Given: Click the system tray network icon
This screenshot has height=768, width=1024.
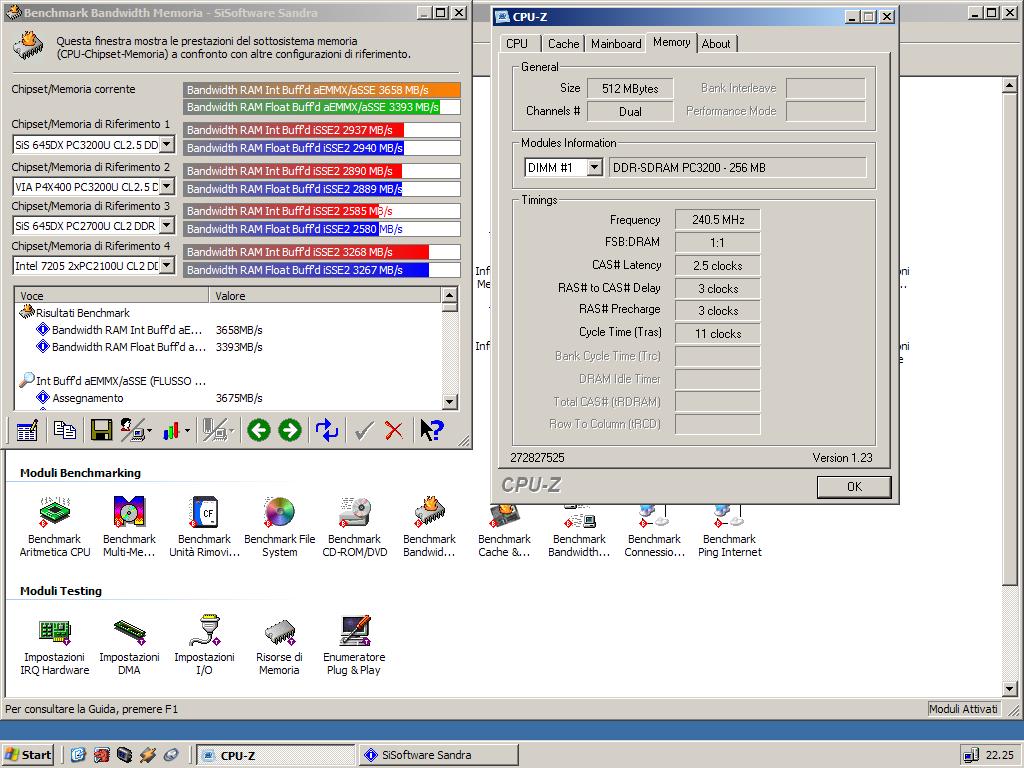Looking at the screenshot, I should coord(970,755).
